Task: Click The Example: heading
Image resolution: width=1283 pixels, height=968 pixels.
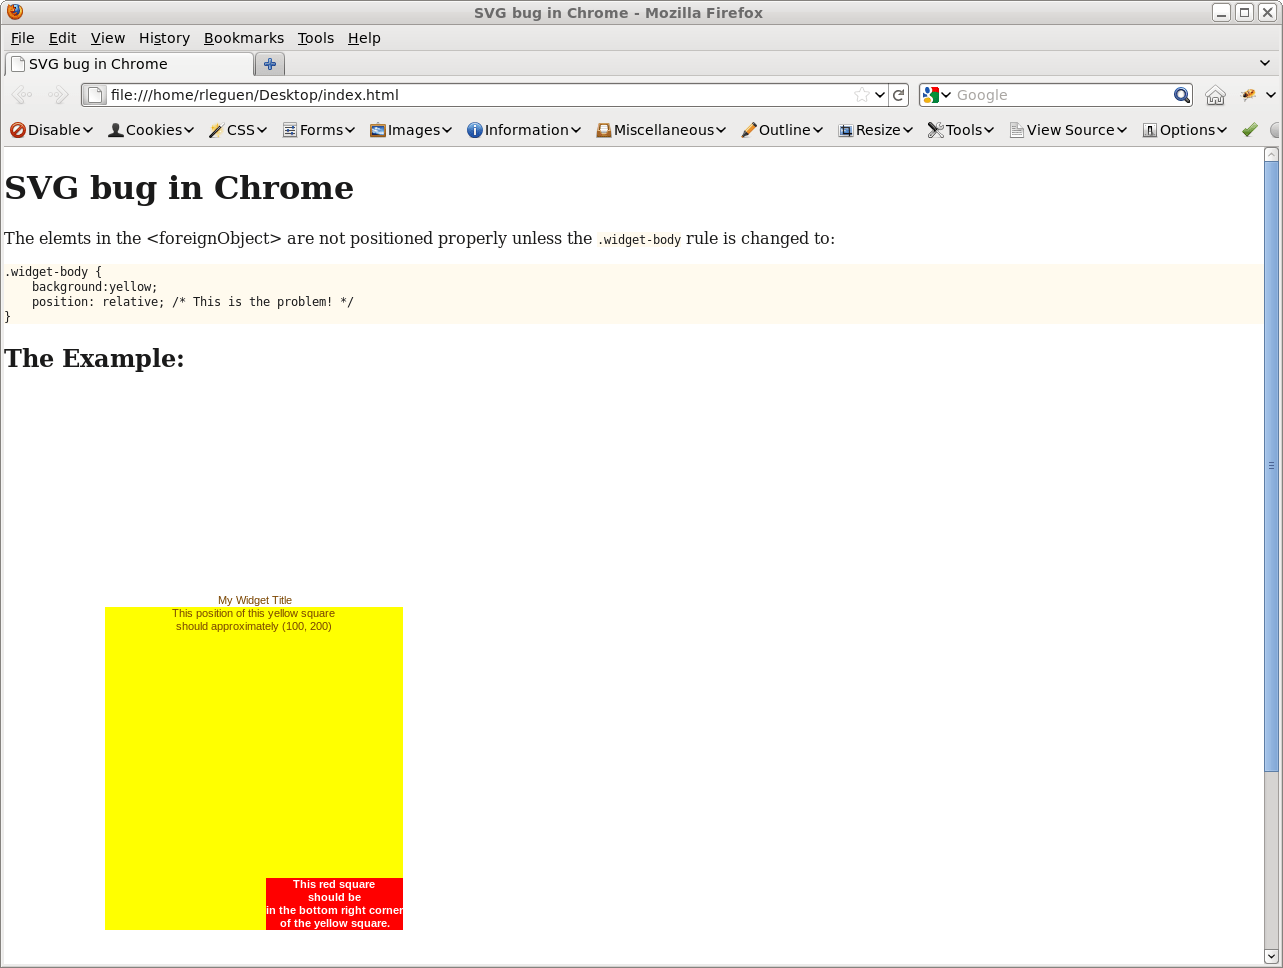Action: (94, 358)
